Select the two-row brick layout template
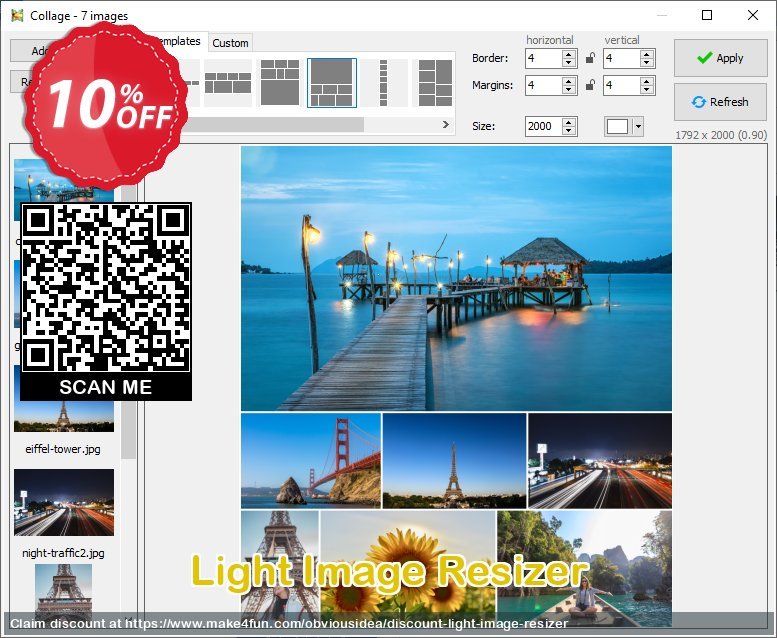Screen dimensions: 777x638 pyautogui.click(x=228, y=83)
